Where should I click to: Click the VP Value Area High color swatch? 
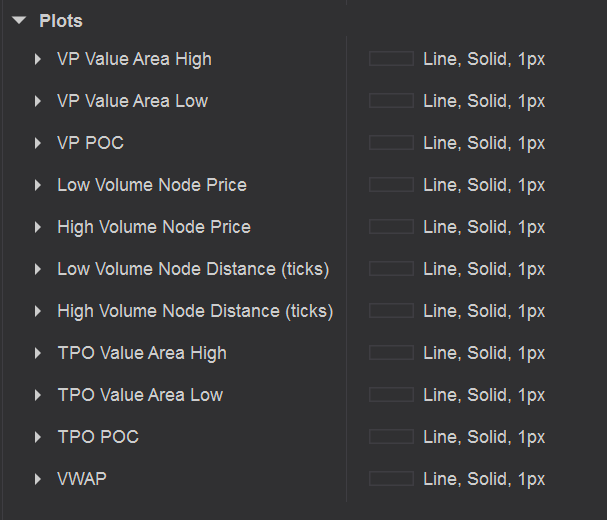391,59
